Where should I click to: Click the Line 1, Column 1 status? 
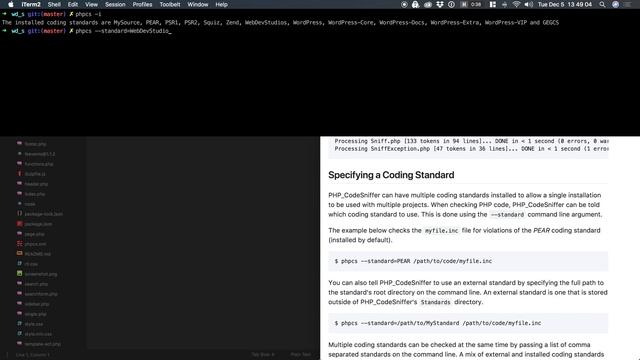coord(33,355)
